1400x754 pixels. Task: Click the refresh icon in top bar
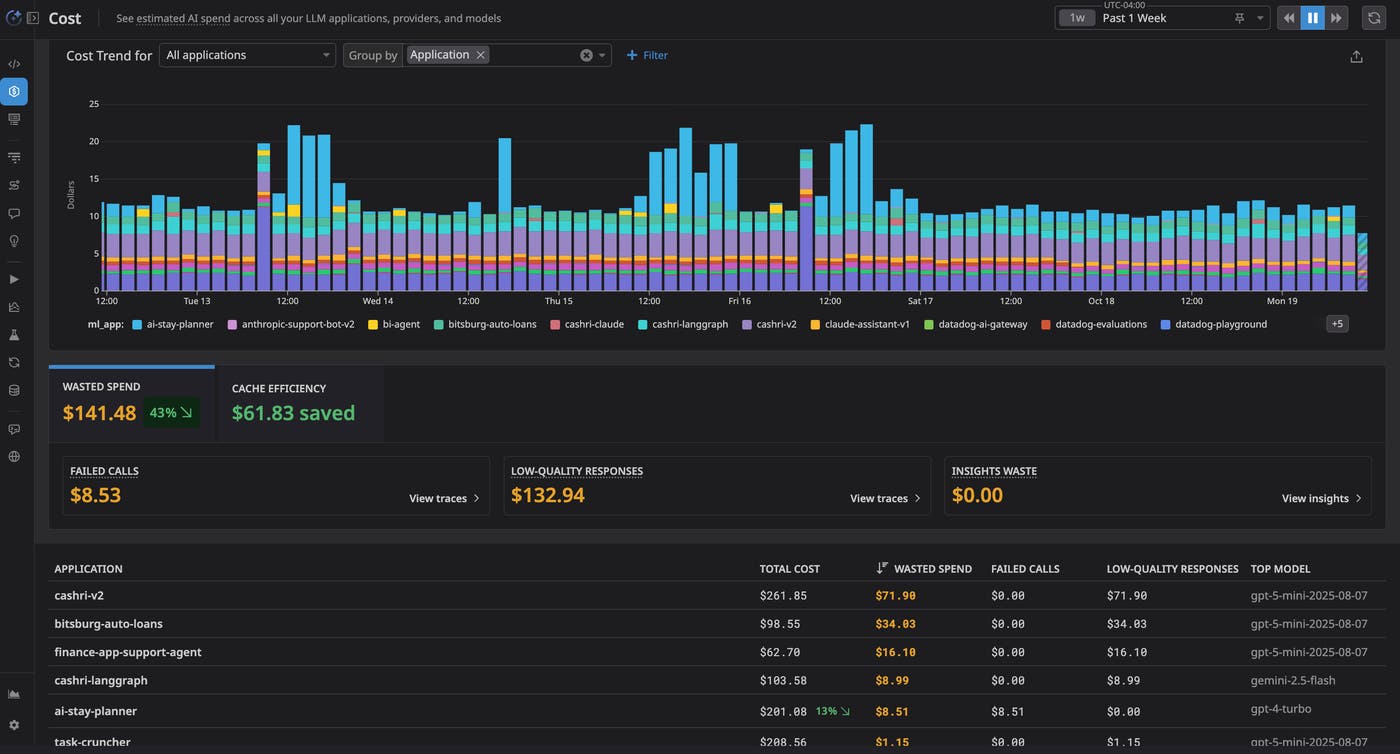pos(1374,18)
